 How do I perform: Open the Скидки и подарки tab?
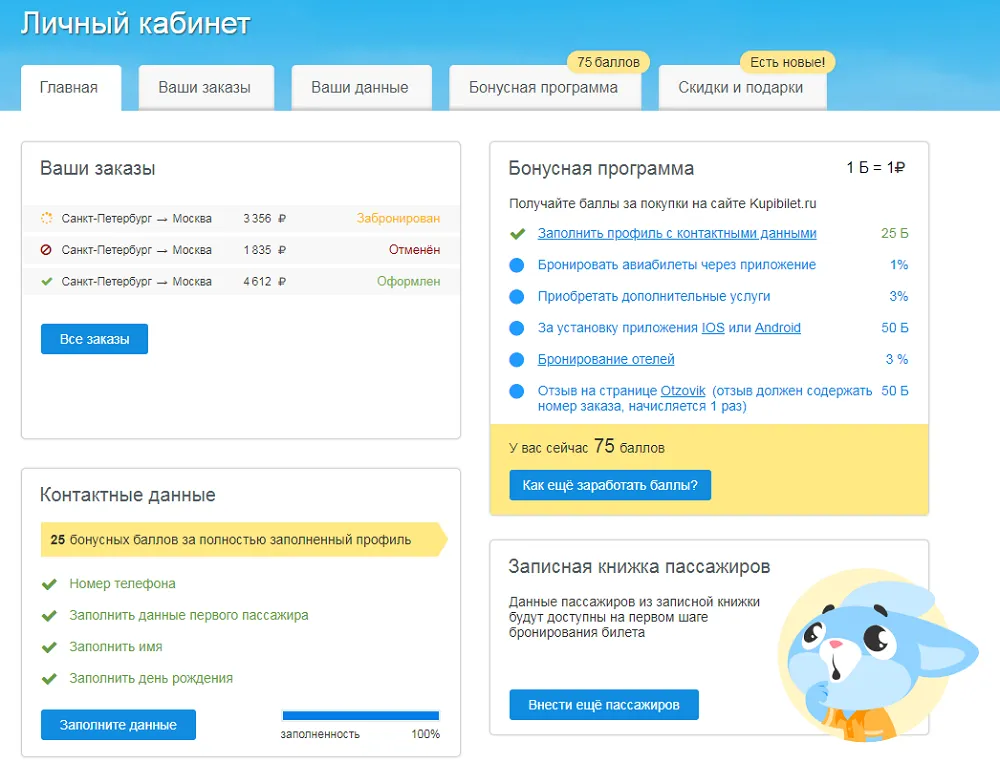[742, 88]
